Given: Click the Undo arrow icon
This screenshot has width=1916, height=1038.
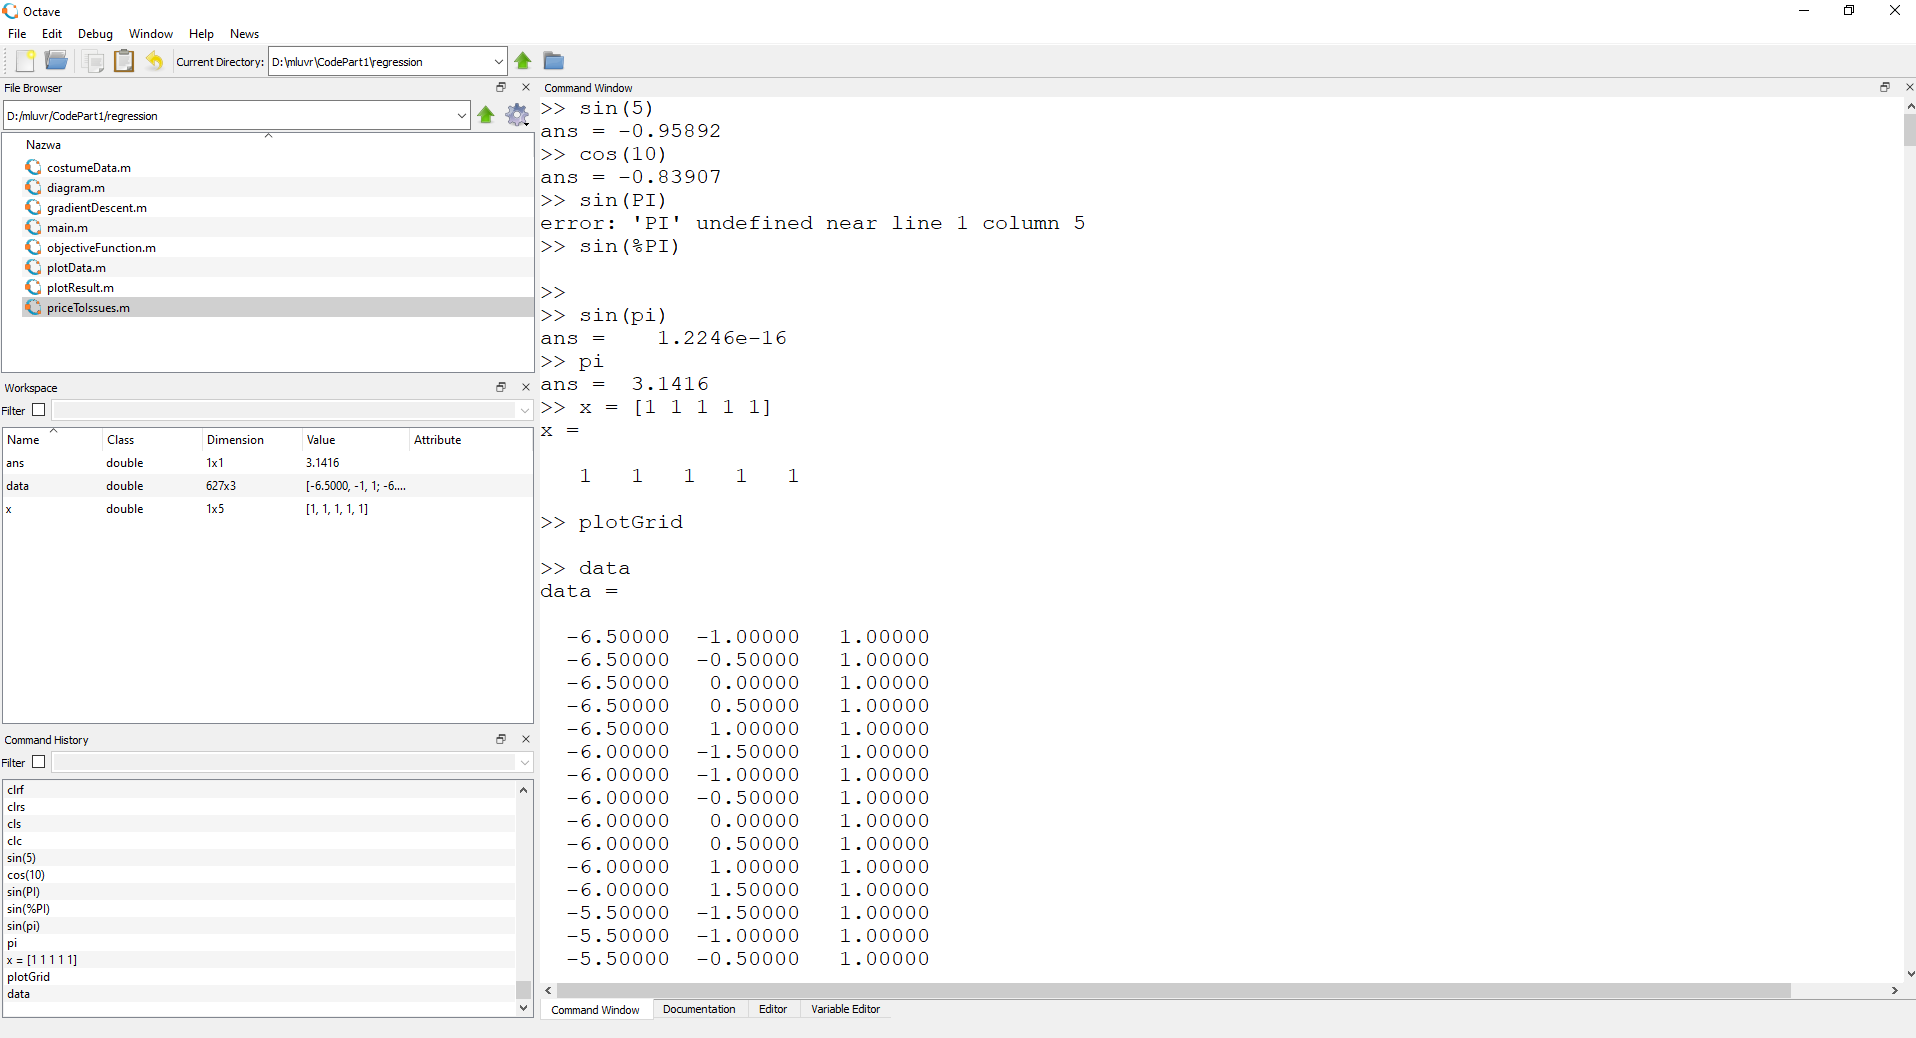Looking at the screenshot, I should point(154,61).
